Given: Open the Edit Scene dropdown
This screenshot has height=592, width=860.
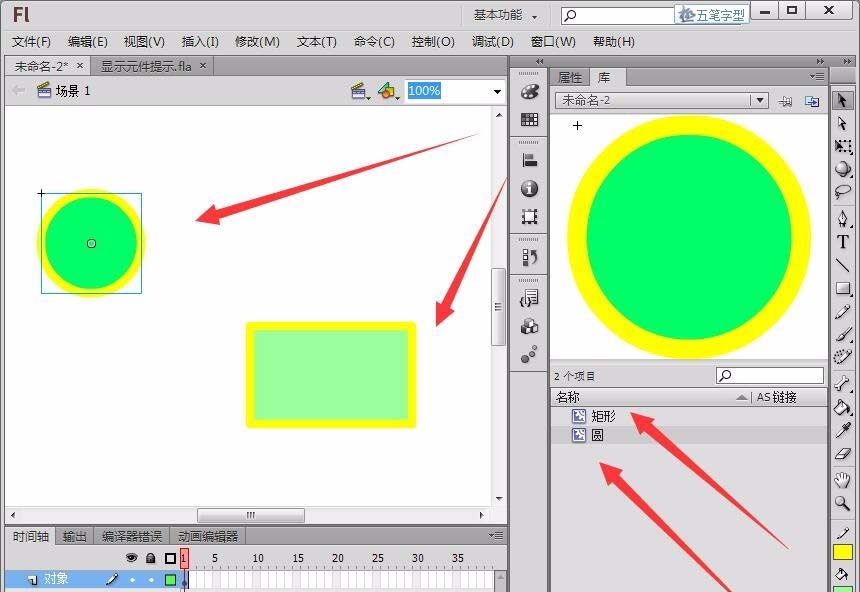Looking at the screenshot, I should tap(360, 91).
